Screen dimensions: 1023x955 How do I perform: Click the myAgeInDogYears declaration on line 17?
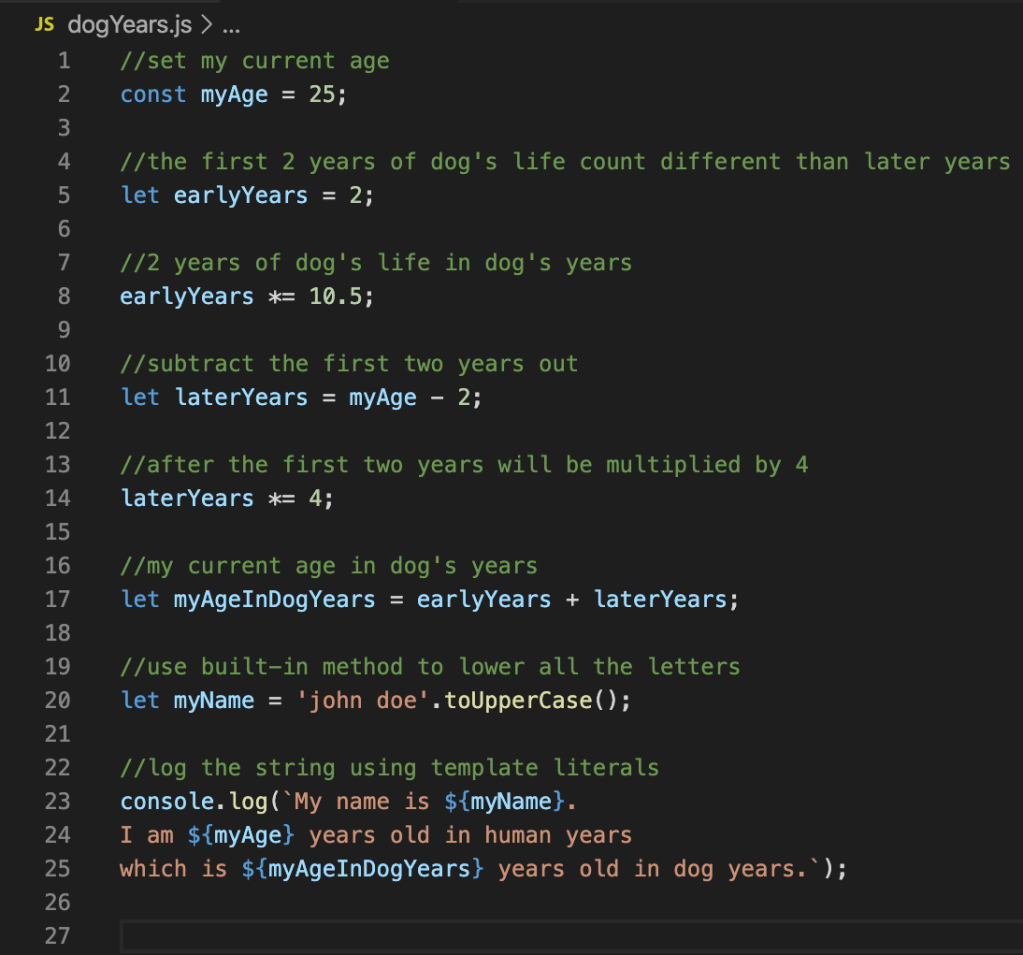[x=275, y=599]
